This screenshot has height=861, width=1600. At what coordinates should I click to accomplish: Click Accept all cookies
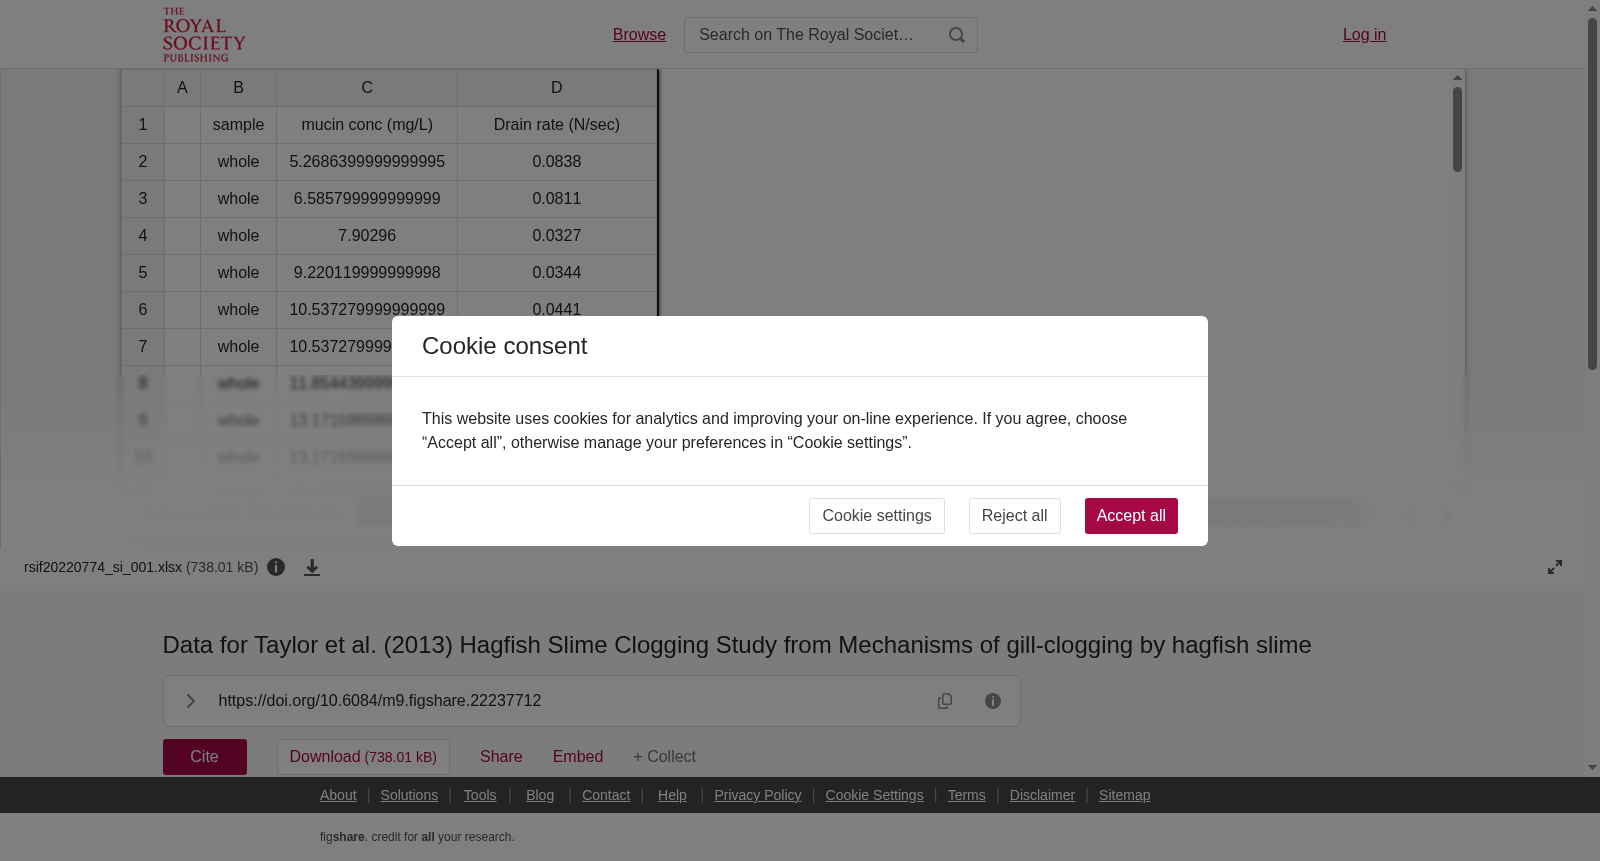pos(1131,516)
